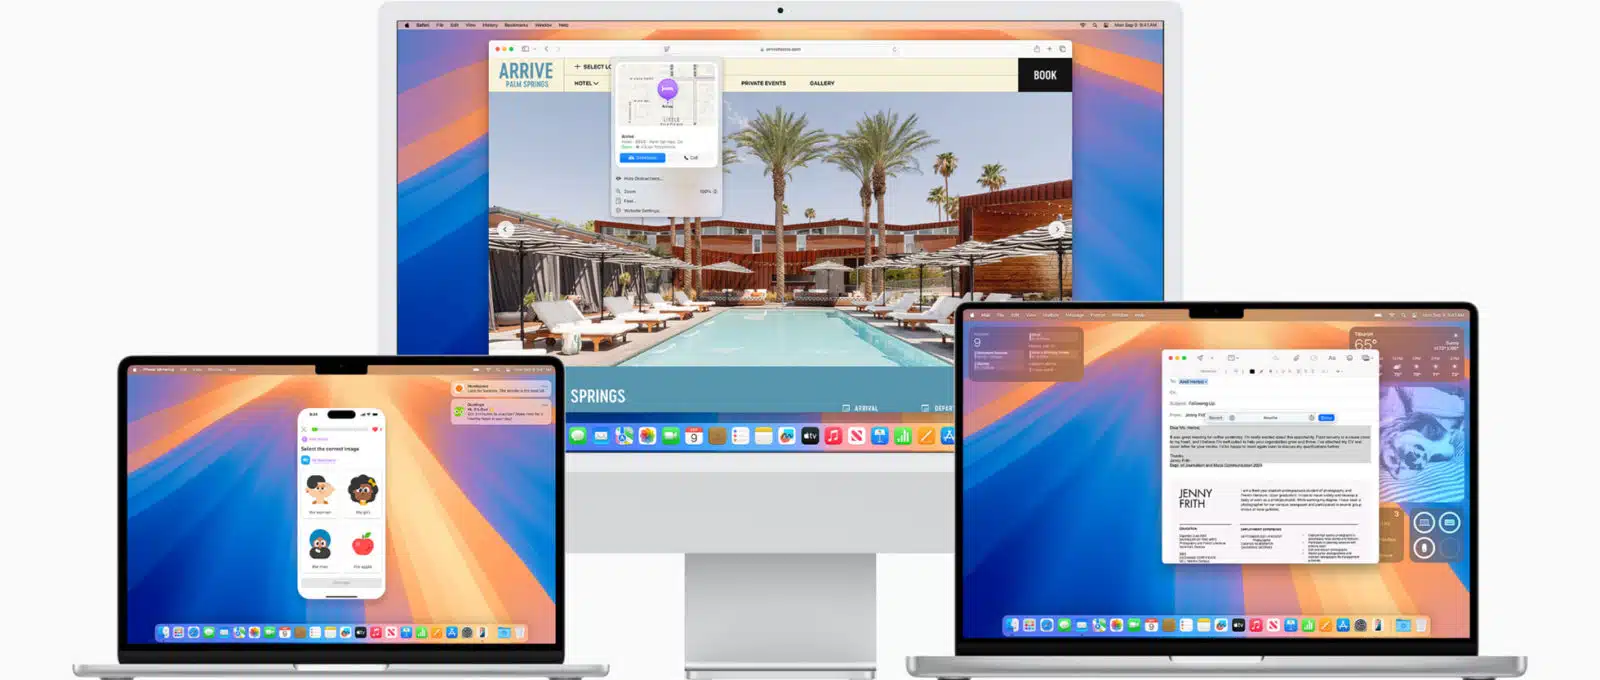Open Reminders in the iMac dock

pos(740,436)
